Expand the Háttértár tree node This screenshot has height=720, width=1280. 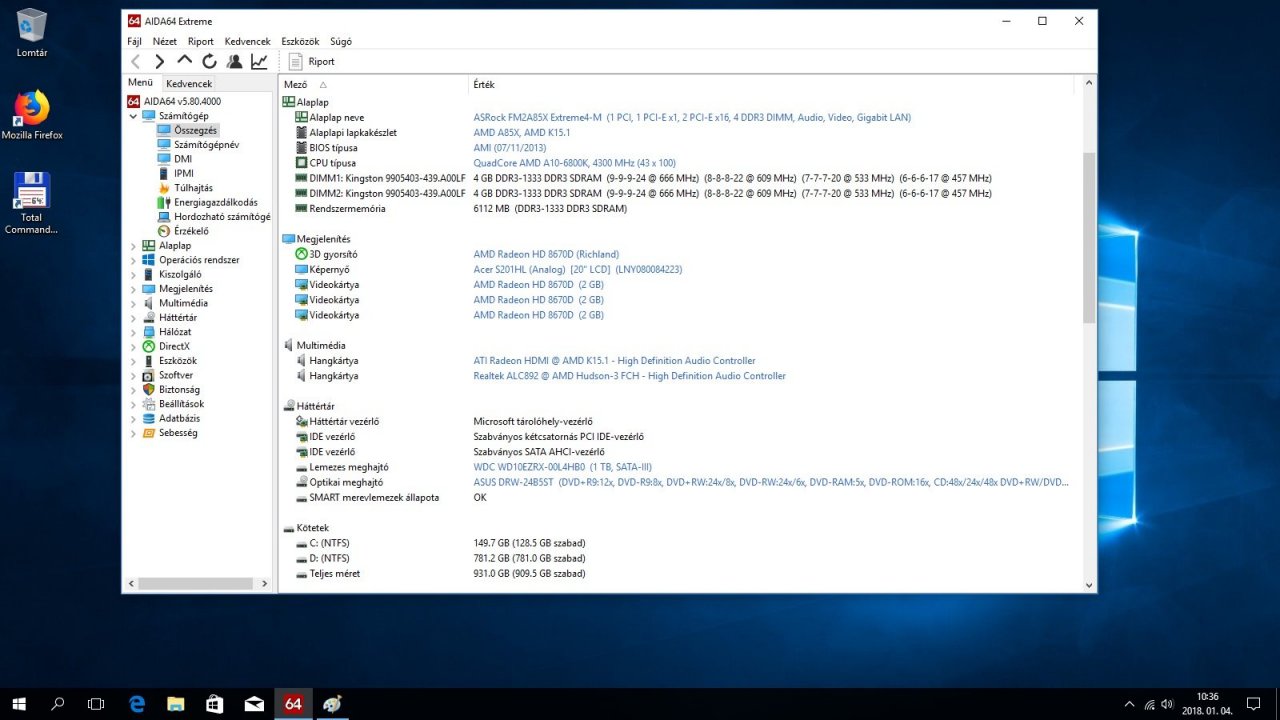[x=134, y=317]
